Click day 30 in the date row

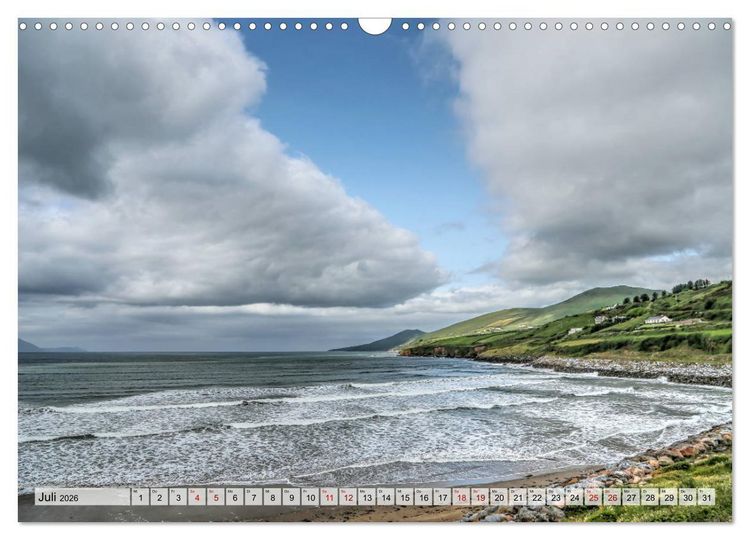[688, 496]
